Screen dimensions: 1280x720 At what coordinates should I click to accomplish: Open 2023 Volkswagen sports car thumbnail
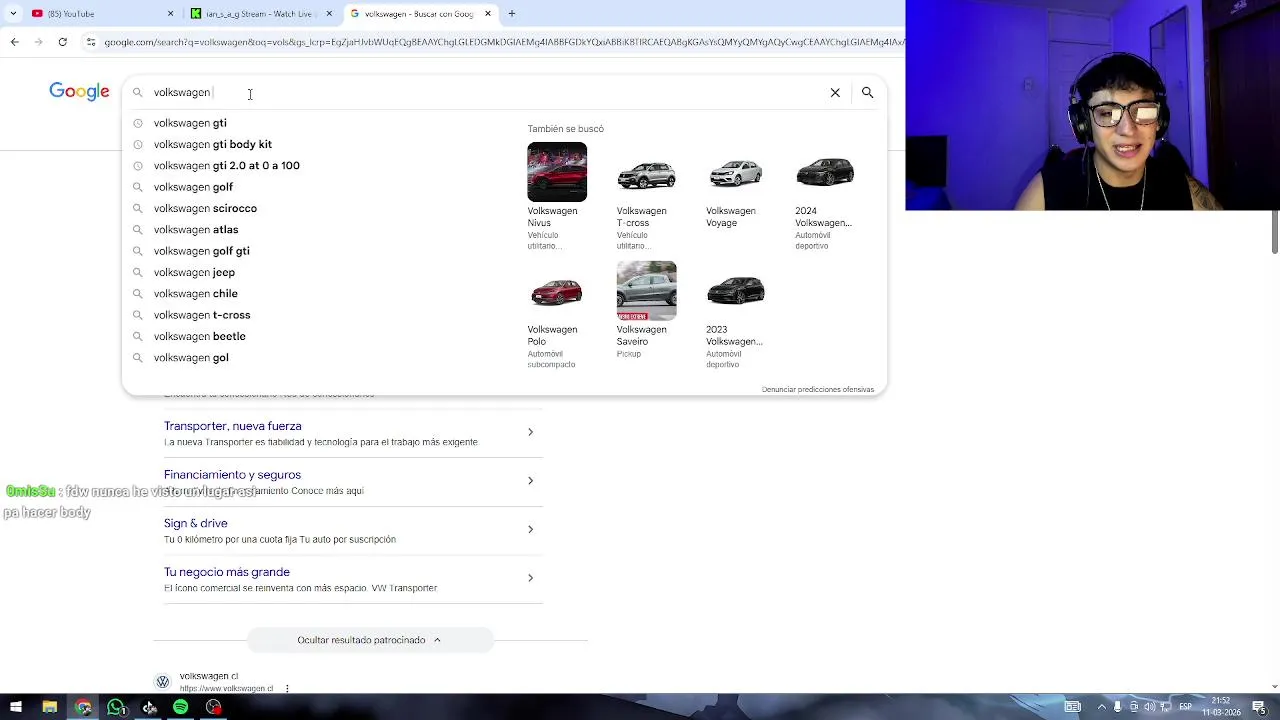(736, 291)
